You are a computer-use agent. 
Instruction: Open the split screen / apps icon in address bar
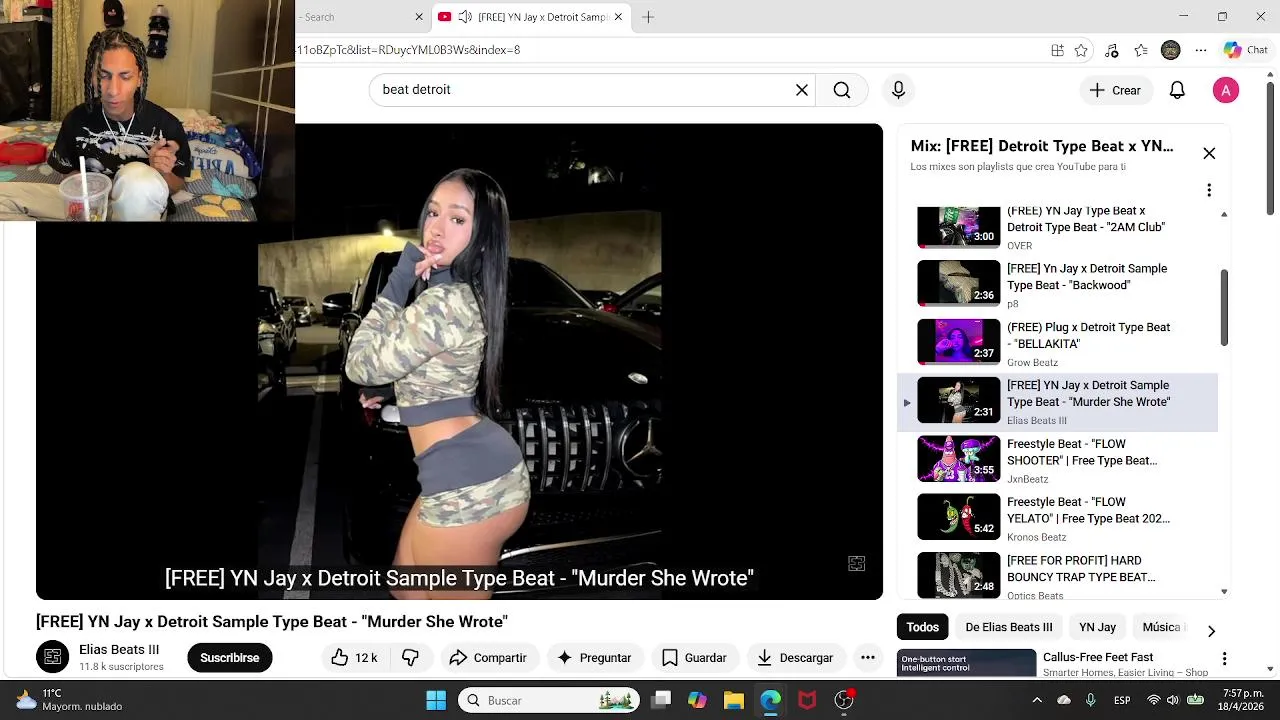click(1057, 50)
